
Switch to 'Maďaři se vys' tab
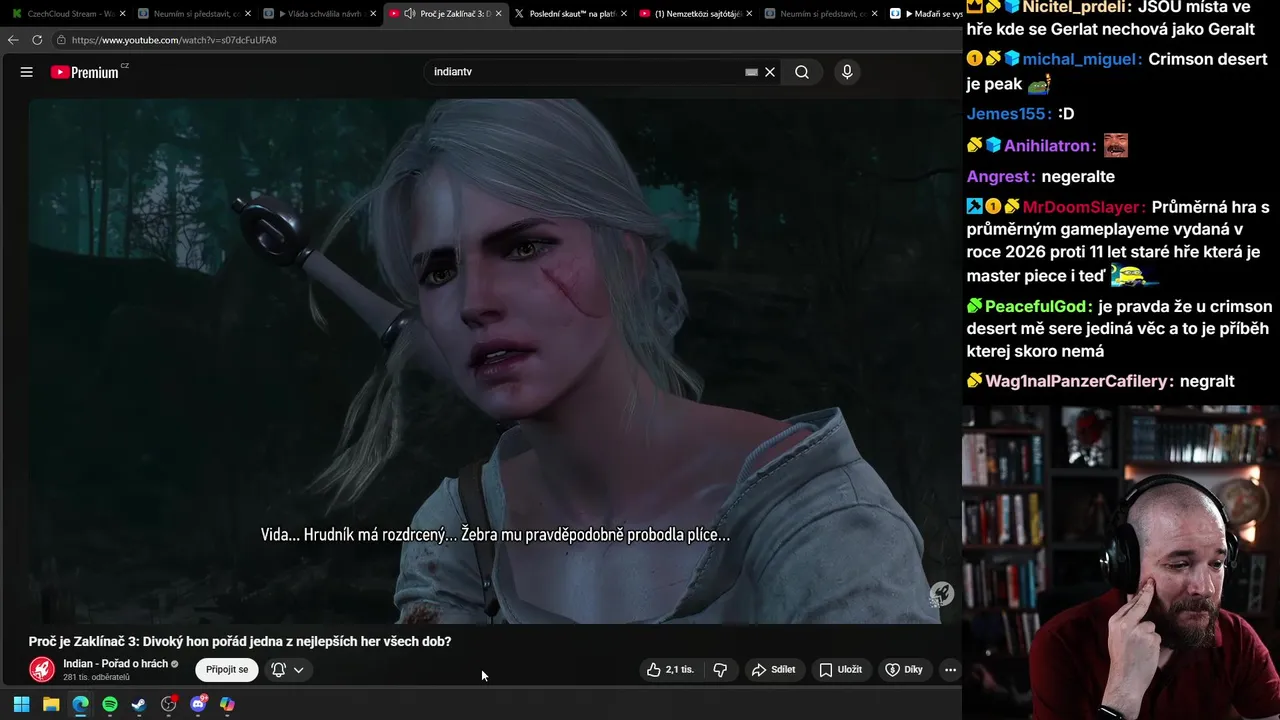tap(925, 14)
